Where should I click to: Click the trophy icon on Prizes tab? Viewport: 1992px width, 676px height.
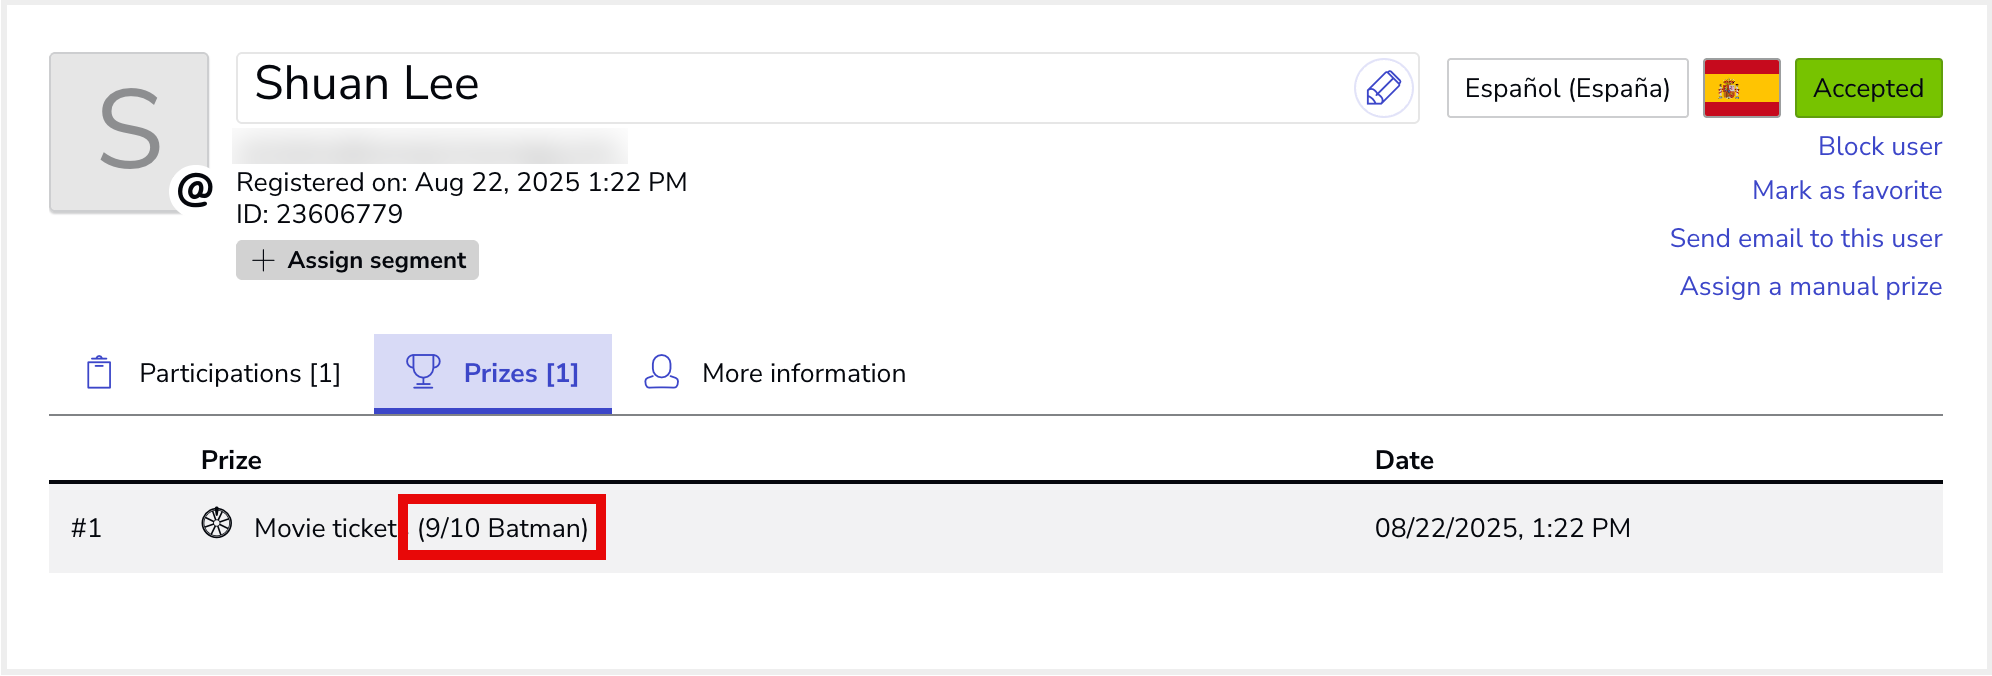pyautogui.click(x=423, y=372)
